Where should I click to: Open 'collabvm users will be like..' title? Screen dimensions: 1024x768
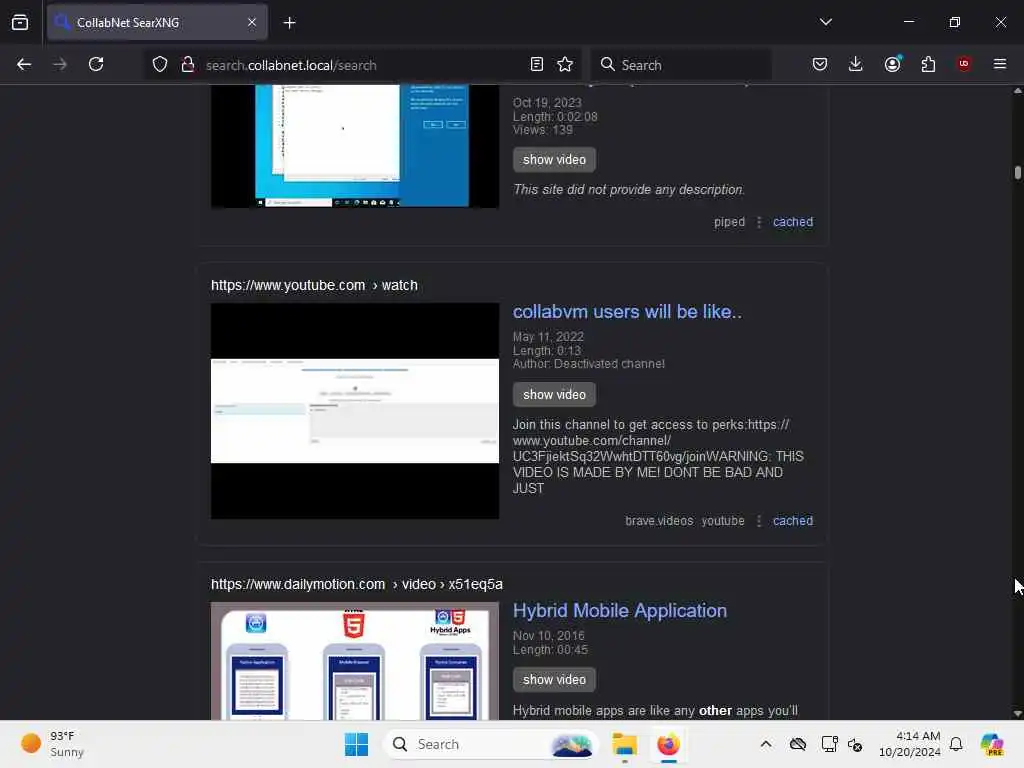pyautogui.click(x=627, y=312)
